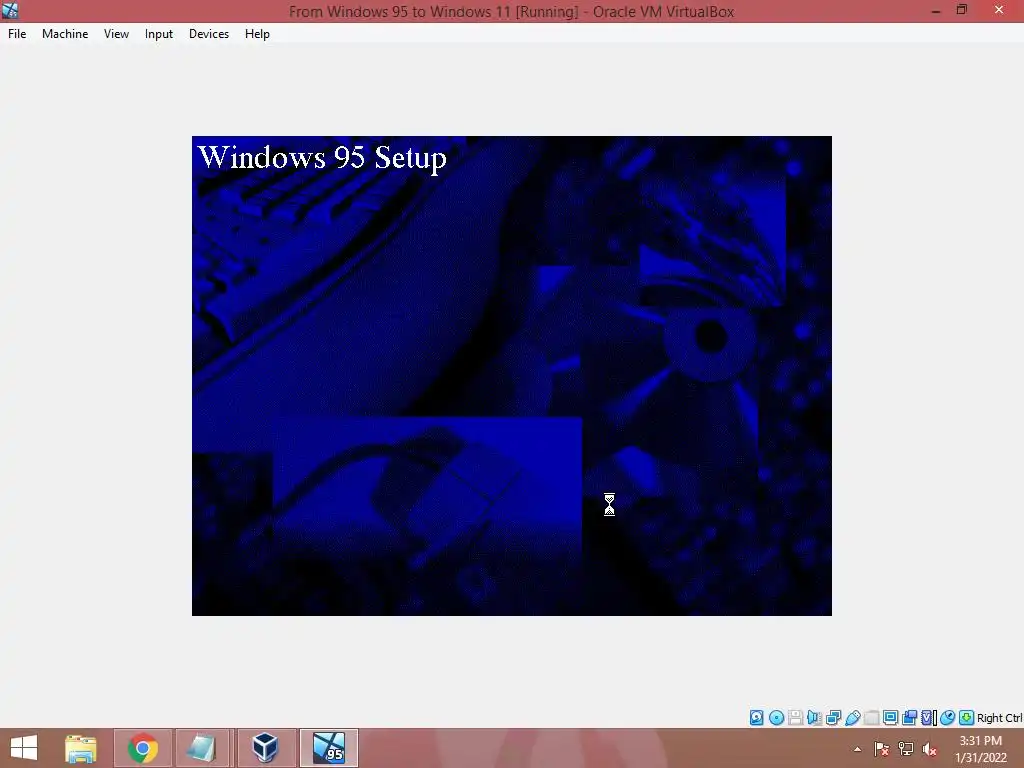The image size is (1024, 768).
Task: Click the USB devices status icon
Action: 852,718
